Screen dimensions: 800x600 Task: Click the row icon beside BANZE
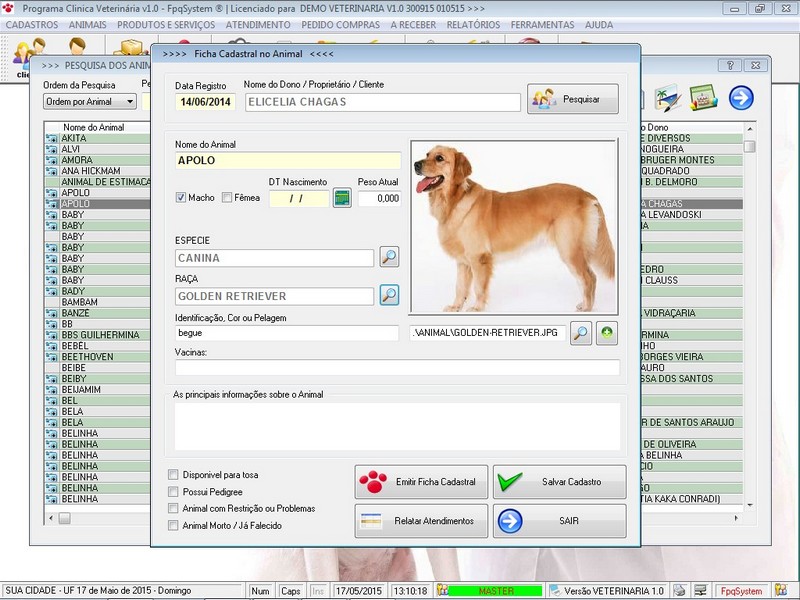52,313
